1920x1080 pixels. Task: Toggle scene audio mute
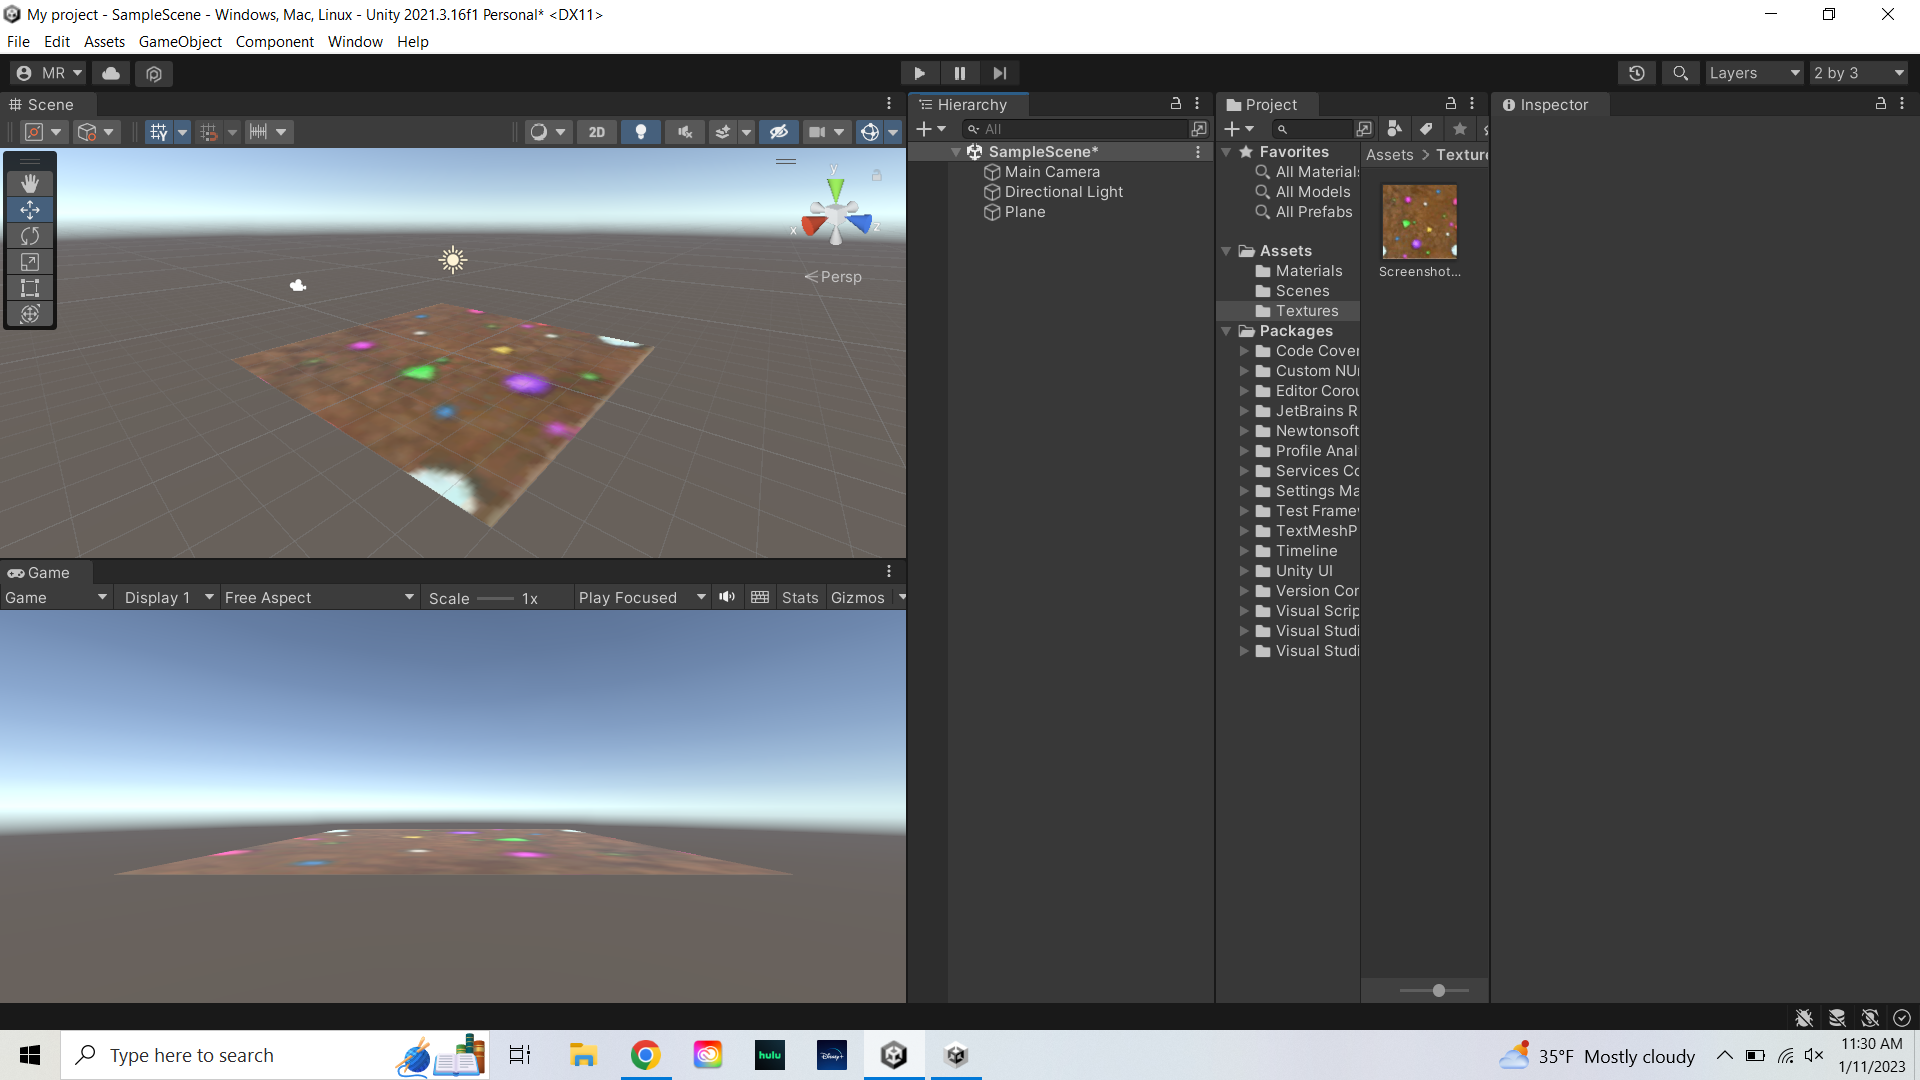click(685, 132)
